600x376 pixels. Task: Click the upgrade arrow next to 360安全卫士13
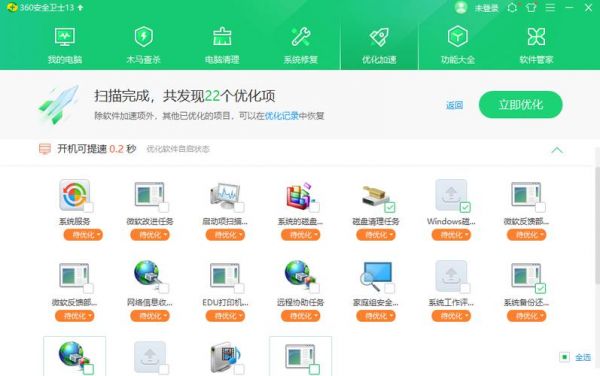pyautogui.click(x=80, y=8)
